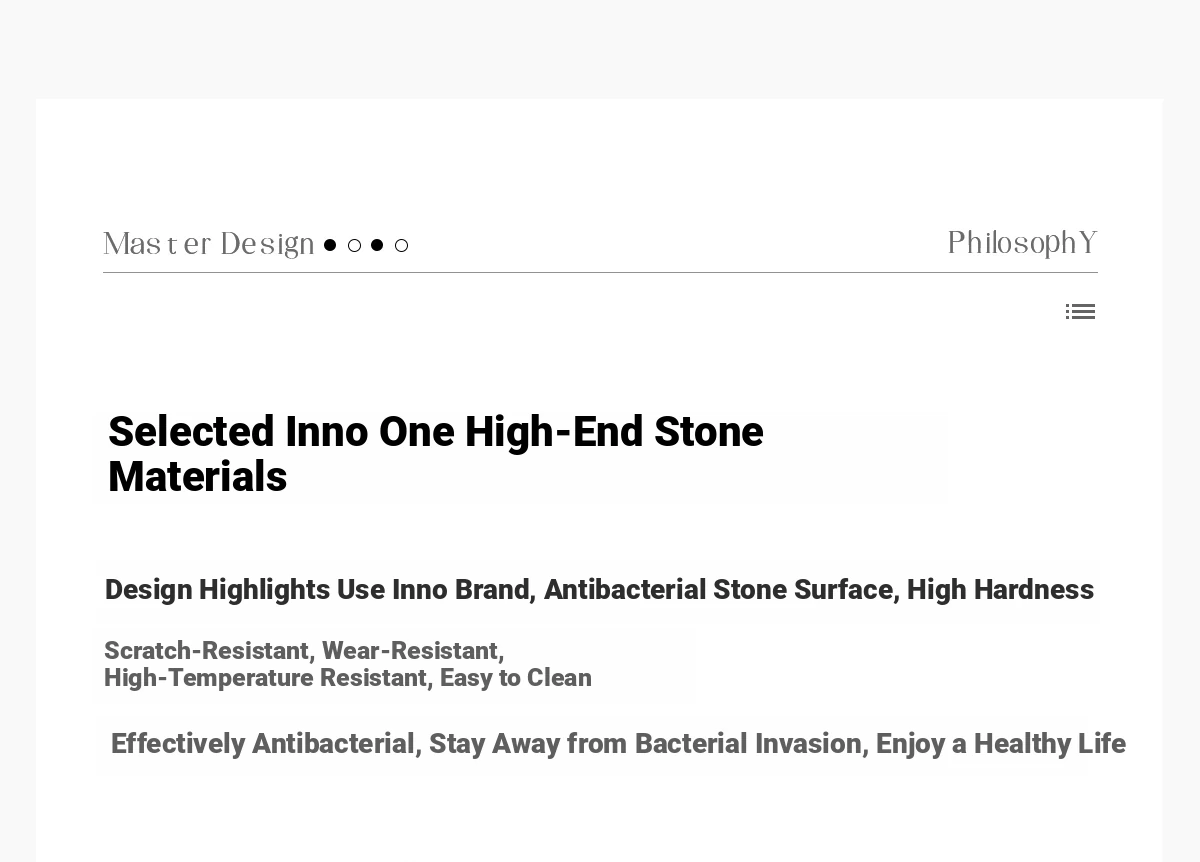
Task: Select the second filled dot indicator
Action: [x=377, y=245]
